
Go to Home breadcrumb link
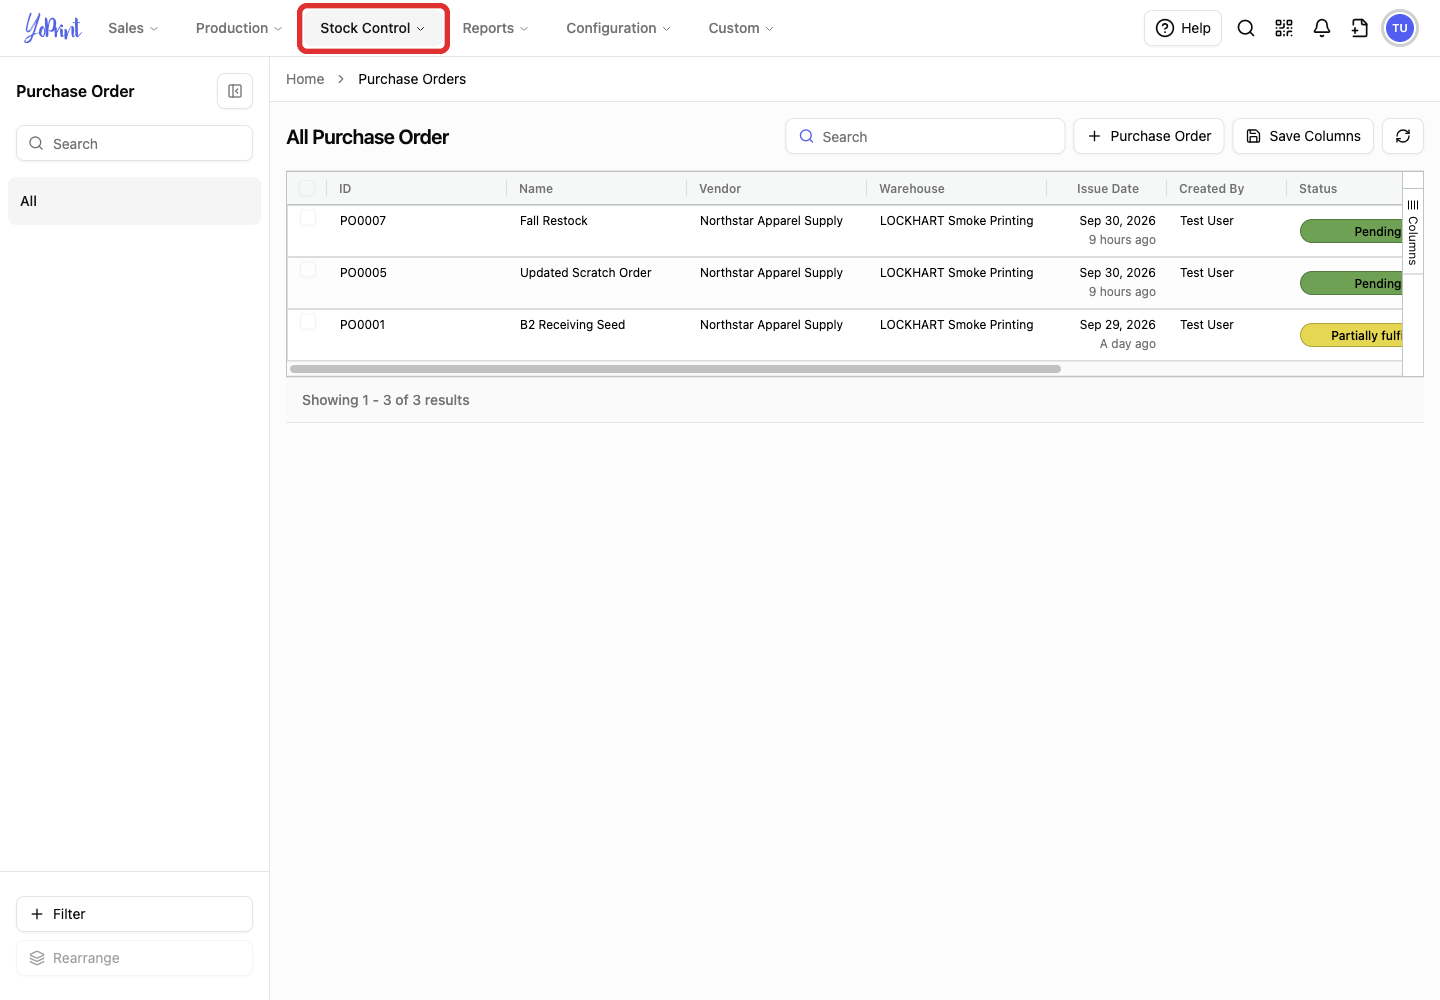305,79
